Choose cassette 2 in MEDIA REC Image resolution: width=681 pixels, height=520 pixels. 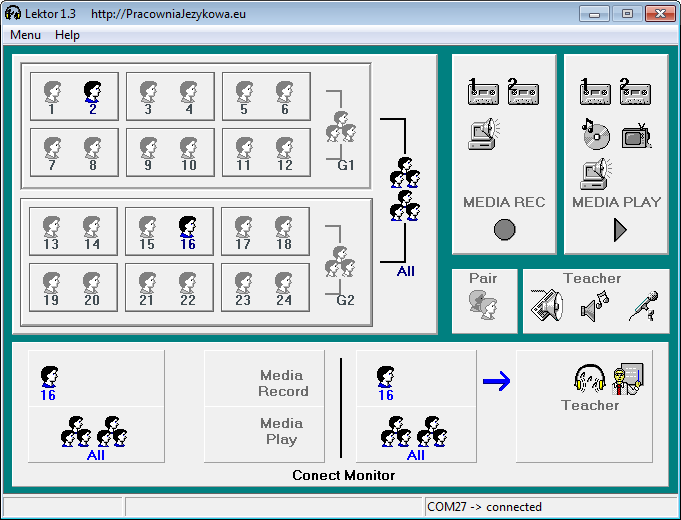[523, 92]
